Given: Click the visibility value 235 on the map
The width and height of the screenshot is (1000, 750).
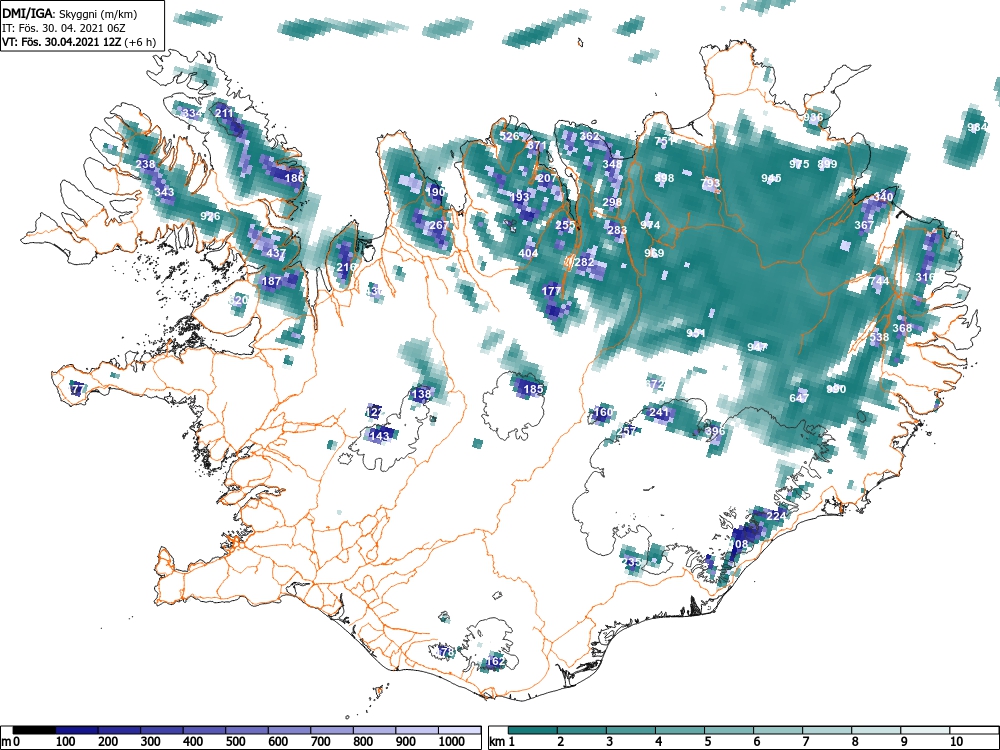Looking at the screenshot, I should pyautogui.click(x=631, y=562).
